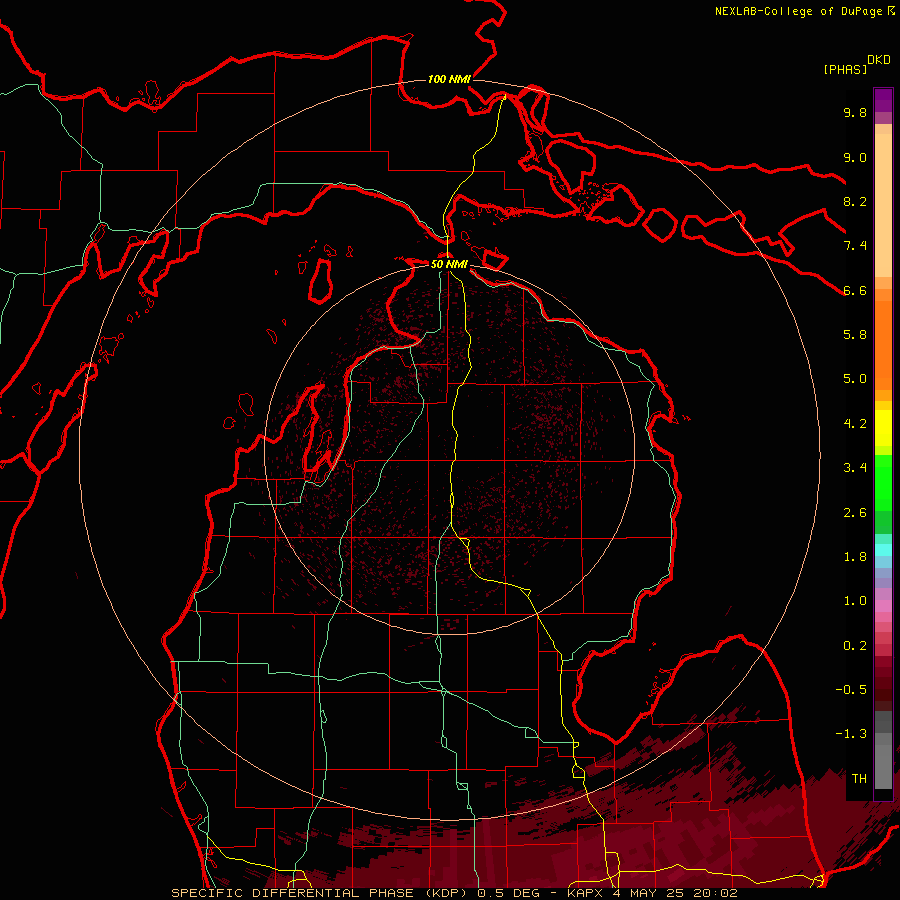Click the -0.5 scale value
The height and width of the screenshot is (900, 900).
[x=851, y=690]
